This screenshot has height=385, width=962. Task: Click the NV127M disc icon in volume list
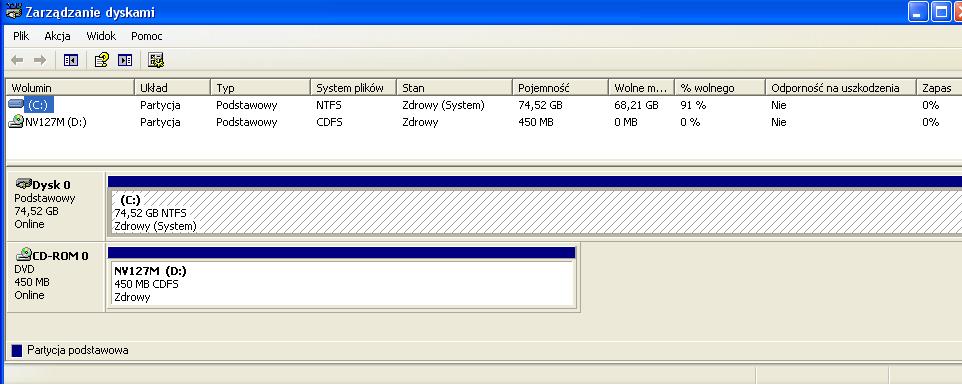(x=16, y=121)
